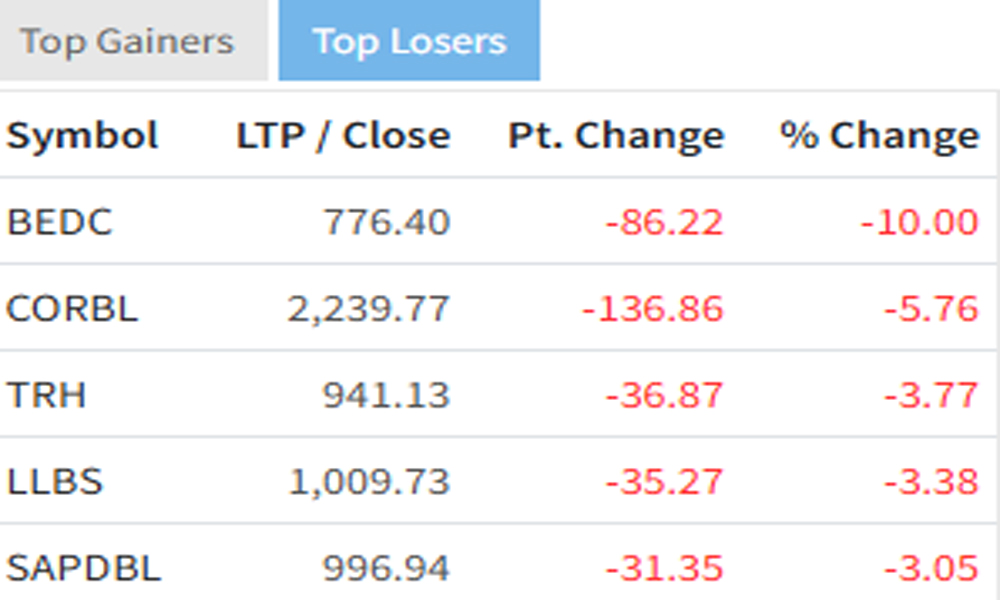Click BEDC closing price 776.40
Image resolution: width=1000 pixels, height=600 pixels.
[387, 222]
